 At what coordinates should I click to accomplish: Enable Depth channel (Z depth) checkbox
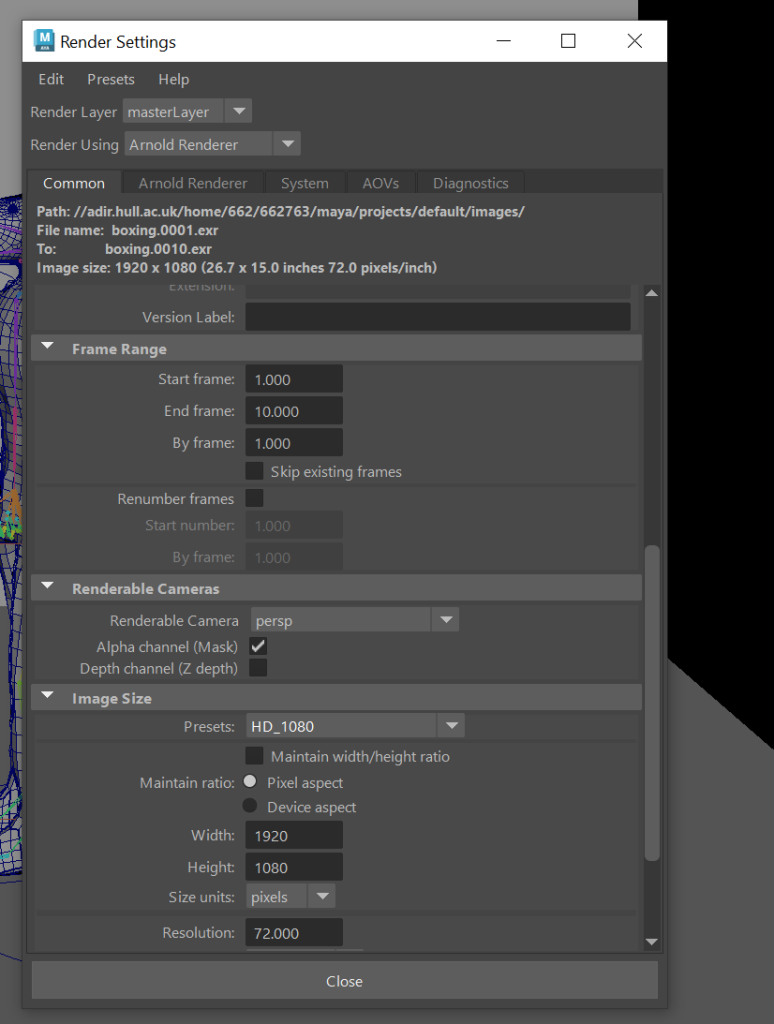tap(258, 668)
